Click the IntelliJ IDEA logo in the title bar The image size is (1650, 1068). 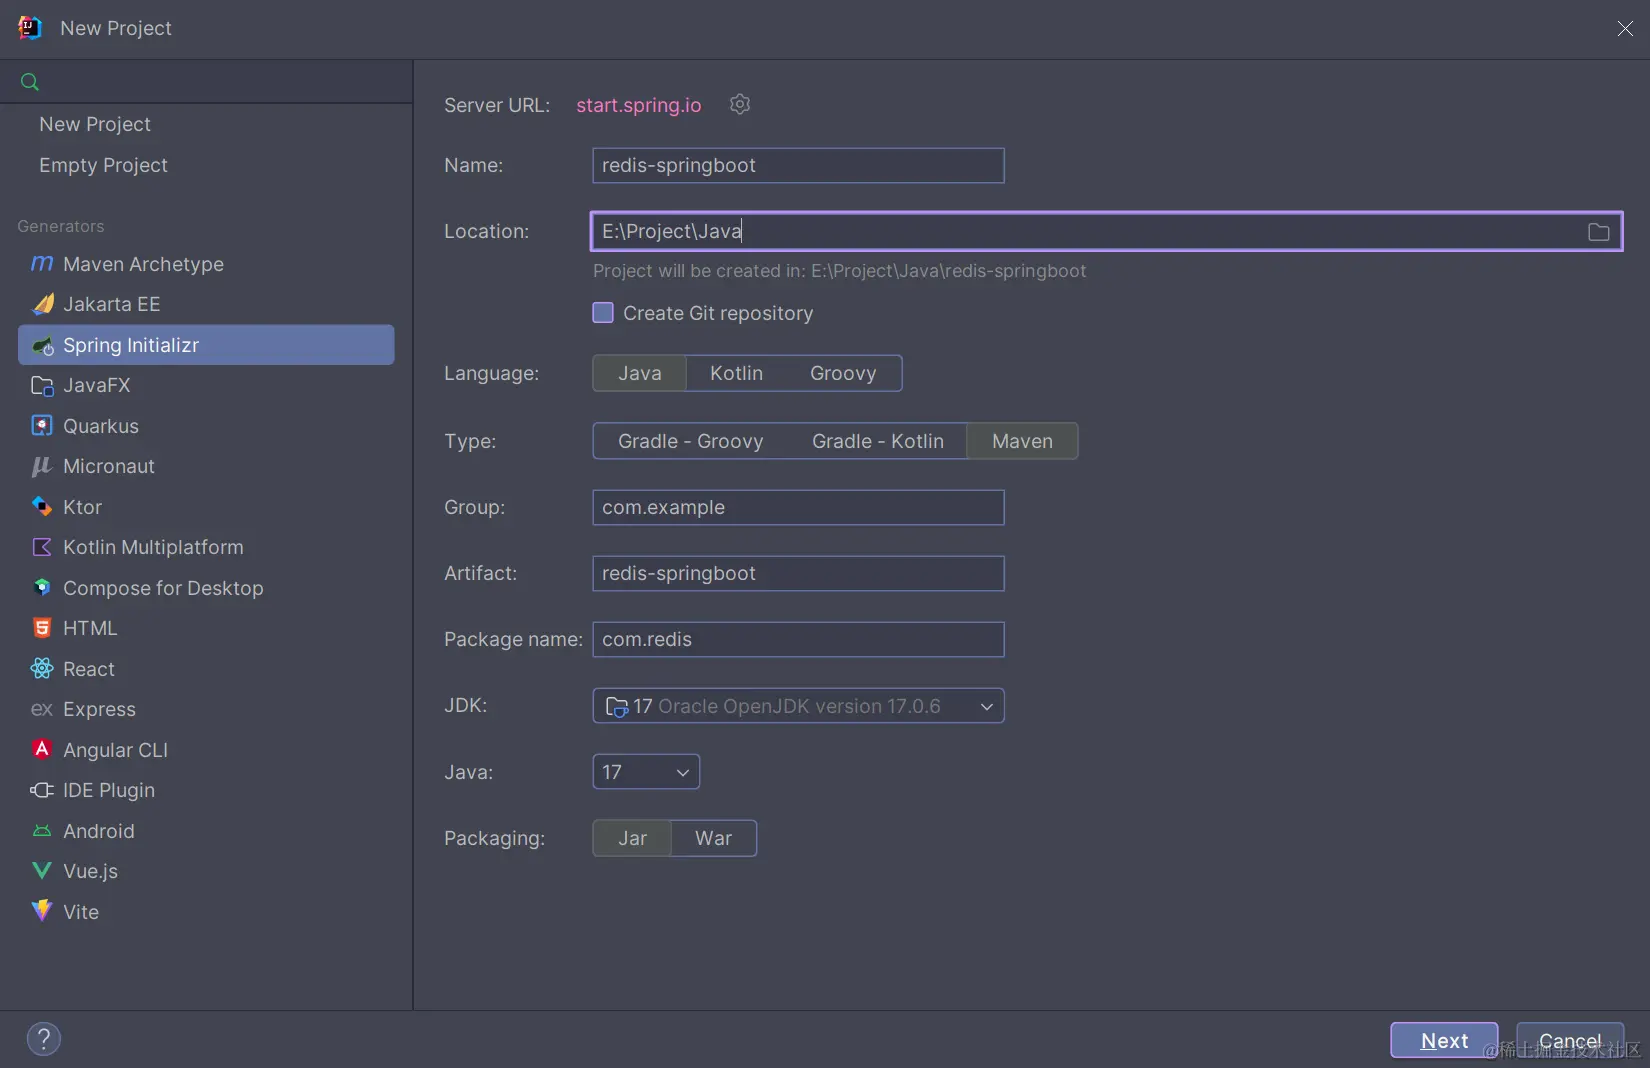[30, 28]
